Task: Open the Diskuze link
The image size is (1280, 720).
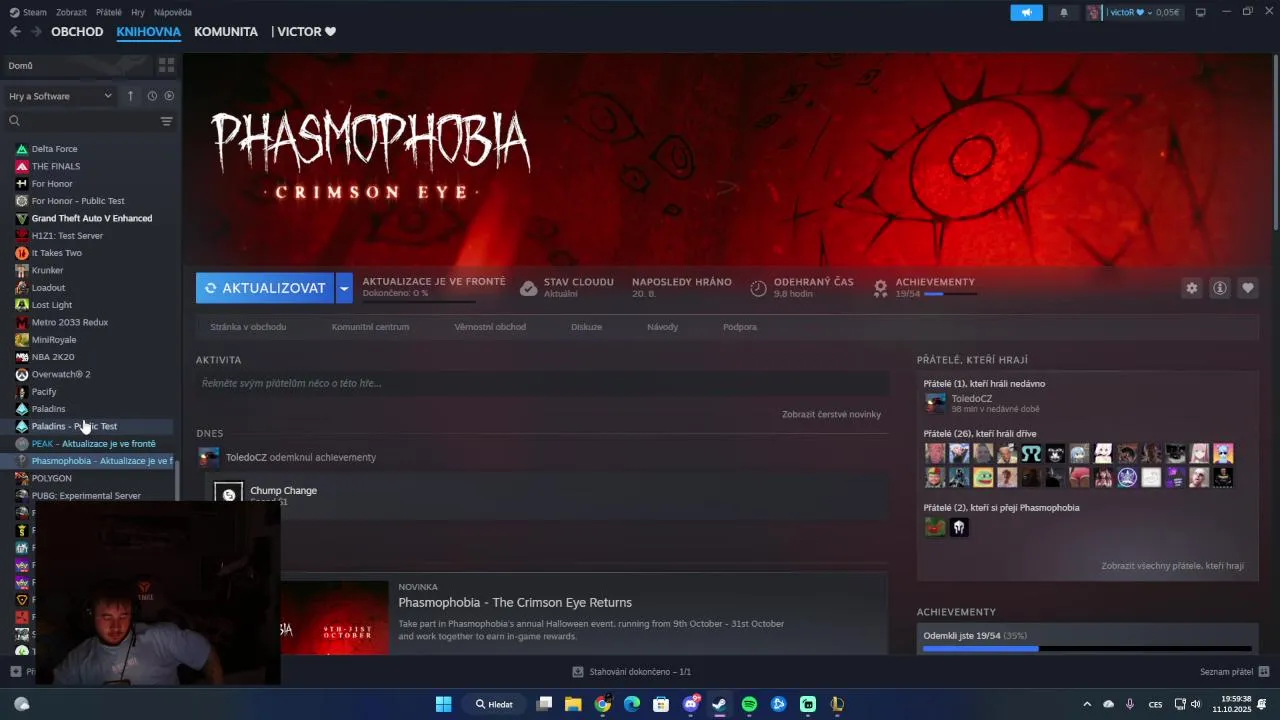Action: point(586,327)
